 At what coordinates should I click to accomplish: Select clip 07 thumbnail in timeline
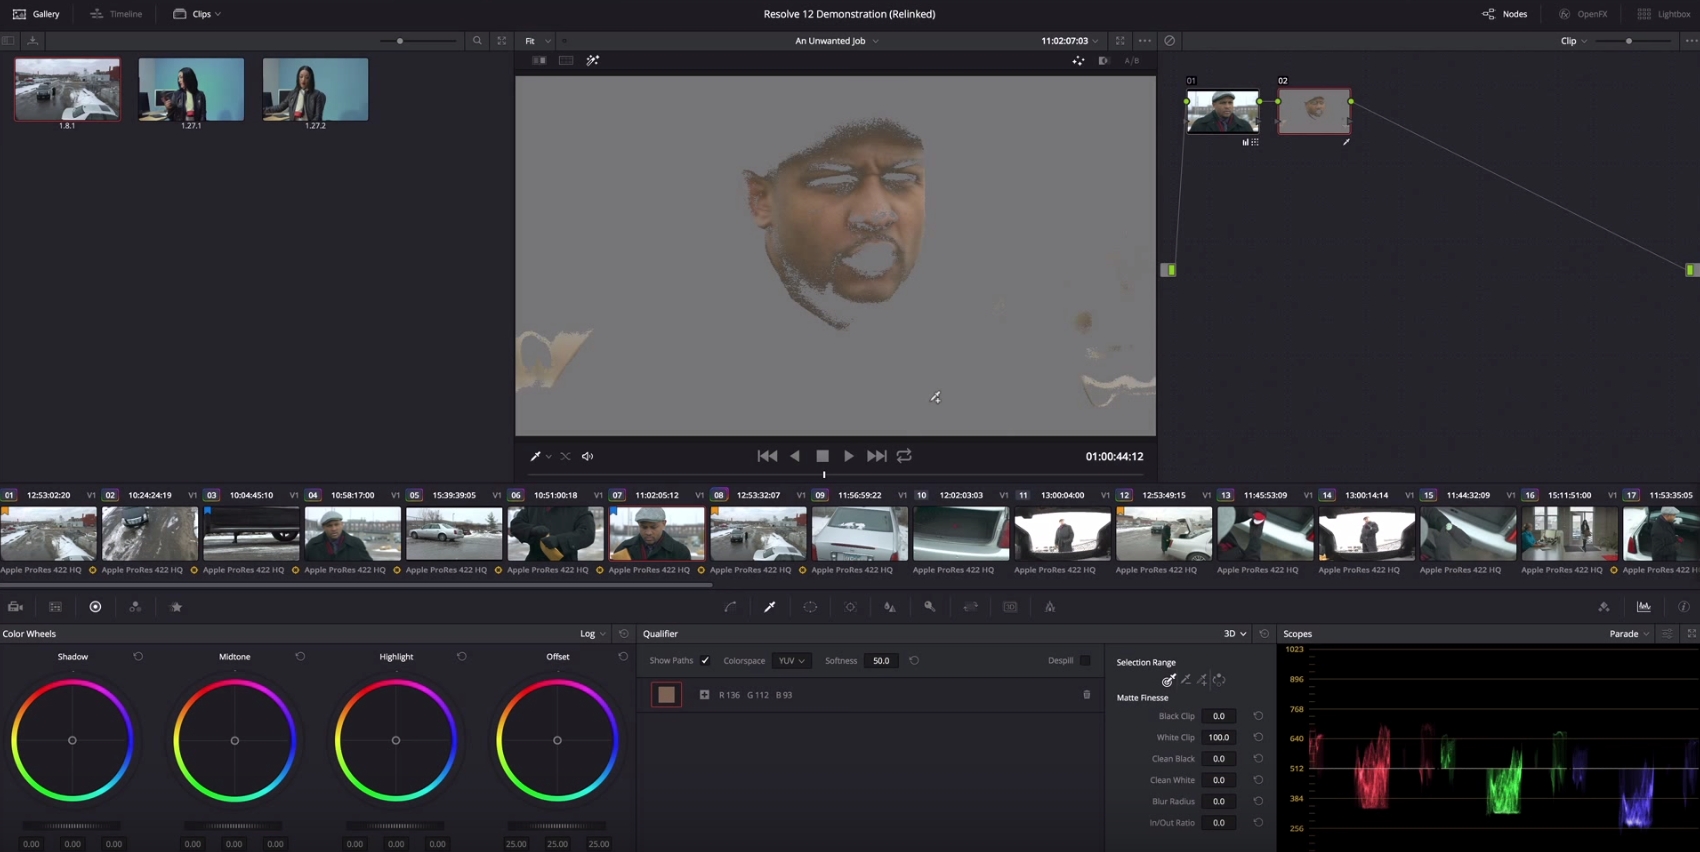click(657, 533)
